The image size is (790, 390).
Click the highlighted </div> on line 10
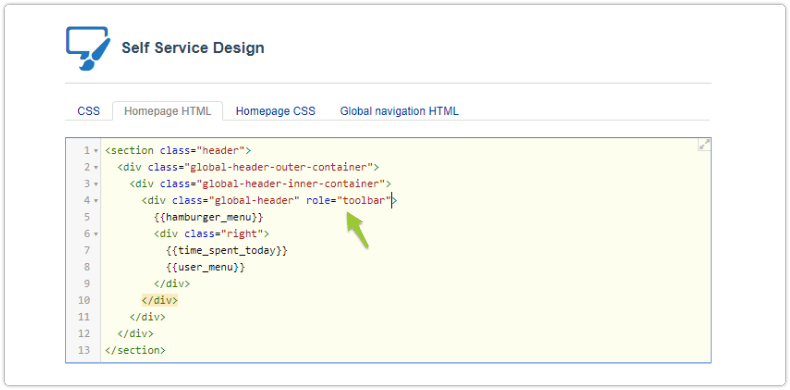[160, 300]
